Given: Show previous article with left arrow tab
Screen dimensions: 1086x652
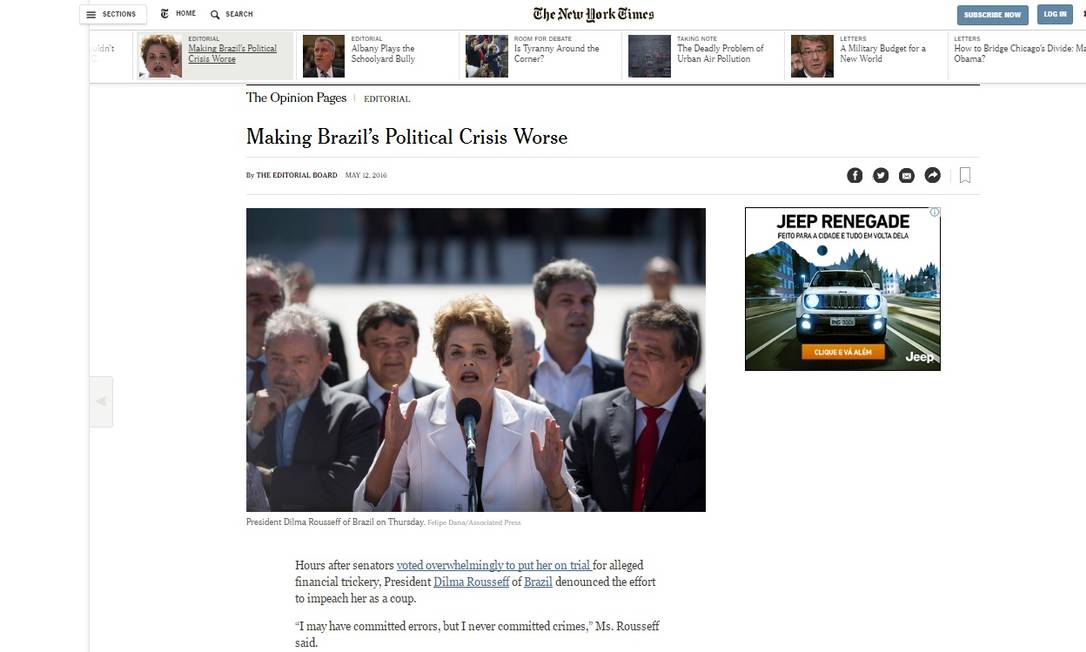Looking at the screenshot, I should pos(101,402).
